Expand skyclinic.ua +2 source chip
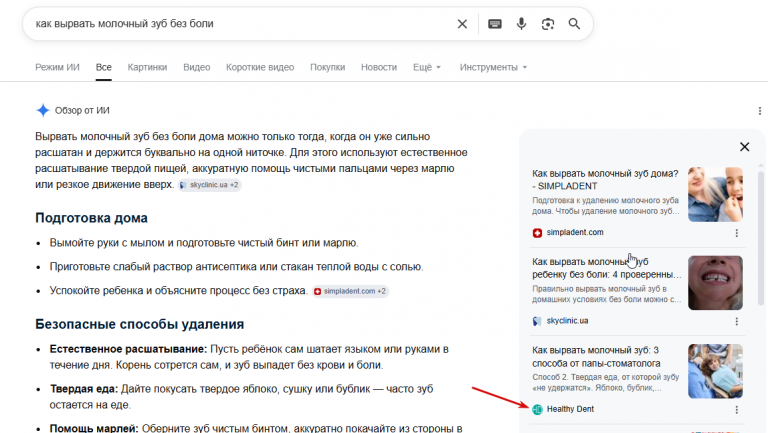768x433 pixels. point(209,185)
